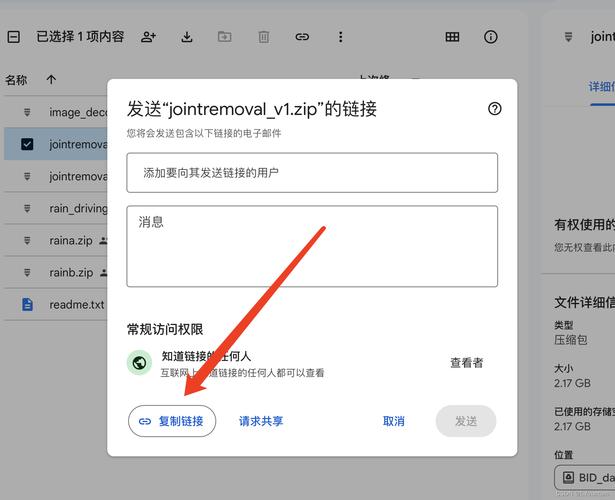Click the 已选择 1 项内容 selection label
This screenshot has height=500, width=615.
pyautogui.click(x=80, y=37)
